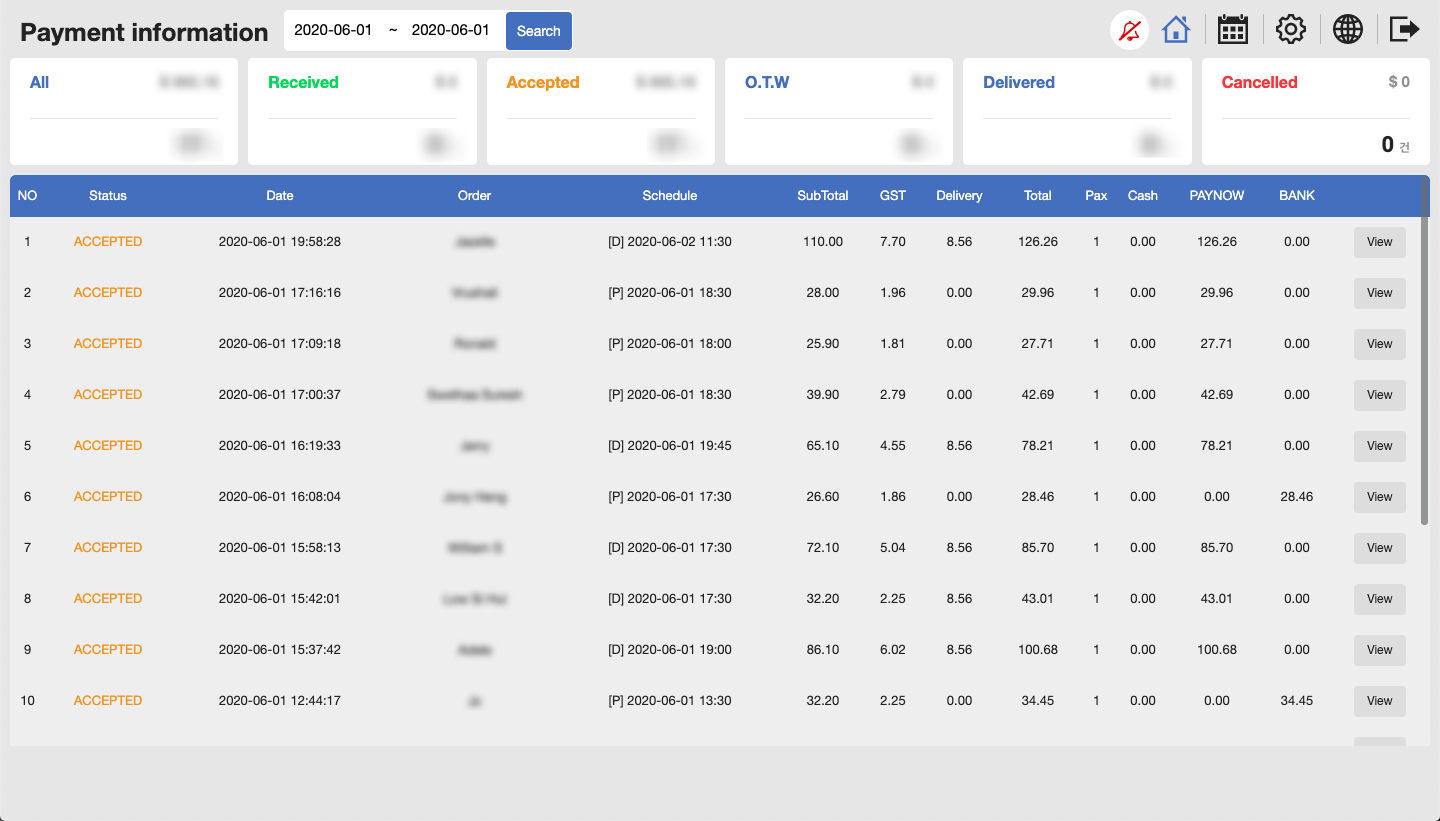
Task: Open the home dashboard icon
Action: [x=1176, y=29]
